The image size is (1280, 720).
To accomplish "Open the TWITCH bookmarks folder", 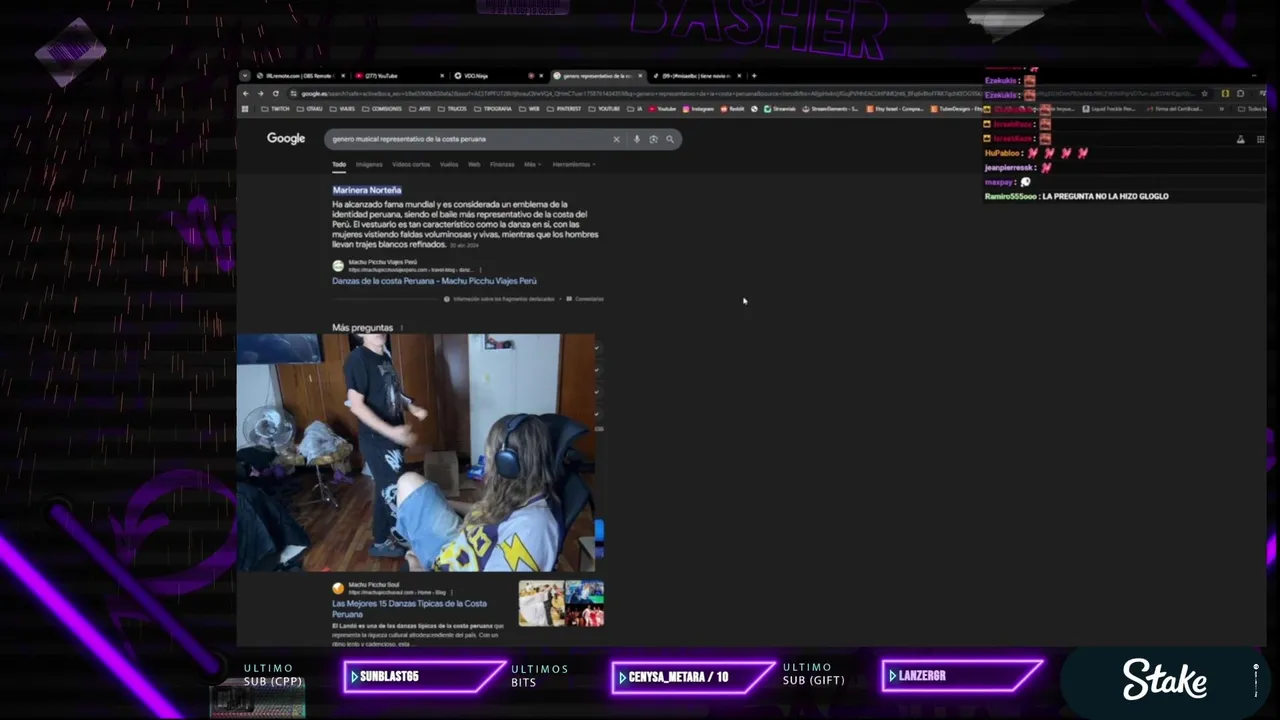I will click(276, 109).
